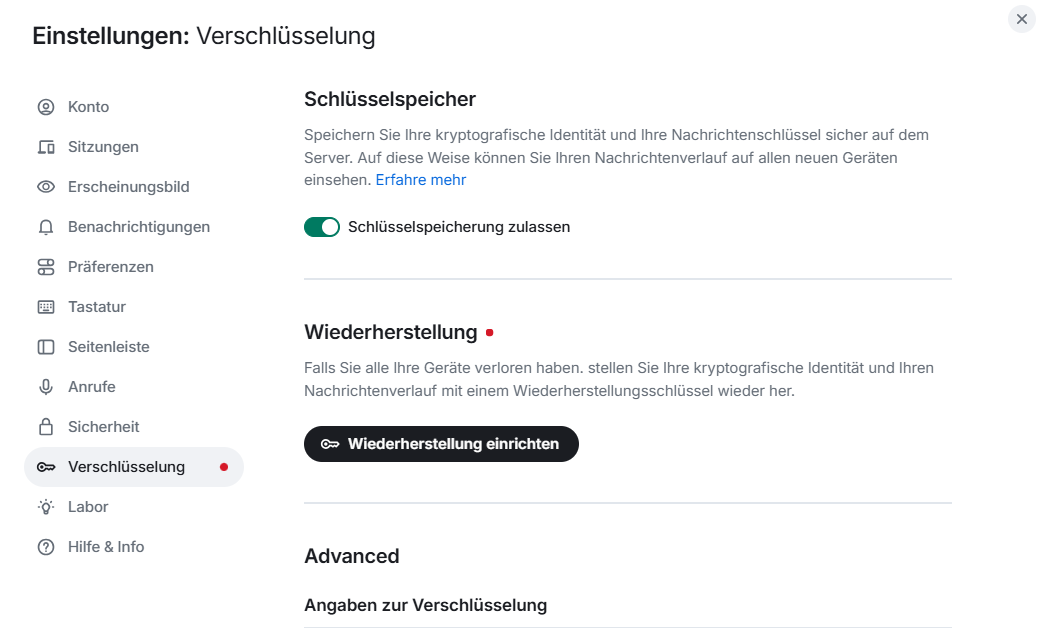1047x629 pixels.
Task: Switch to the Sicherheit settings section
Action: [x=105, y=426]
